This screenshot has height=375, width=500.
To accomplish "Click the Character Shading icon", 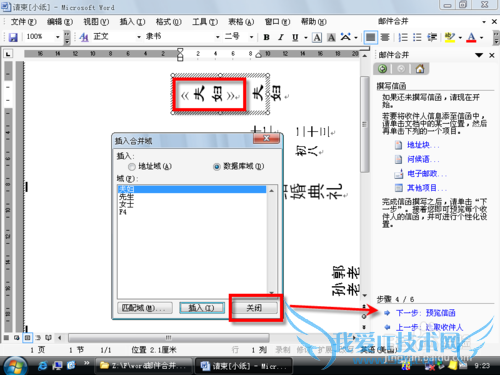I will pos(331,37).
